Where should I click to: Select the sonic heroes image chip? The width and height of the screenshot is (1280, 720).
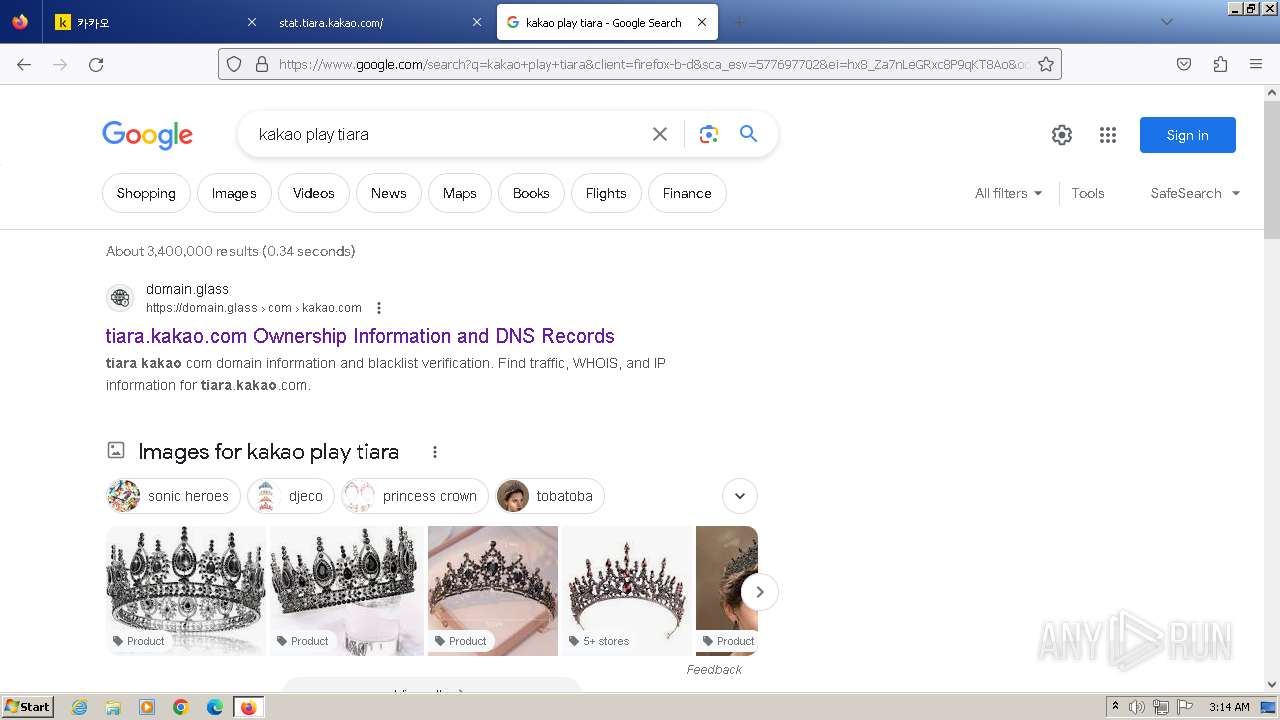pos(174,496)
